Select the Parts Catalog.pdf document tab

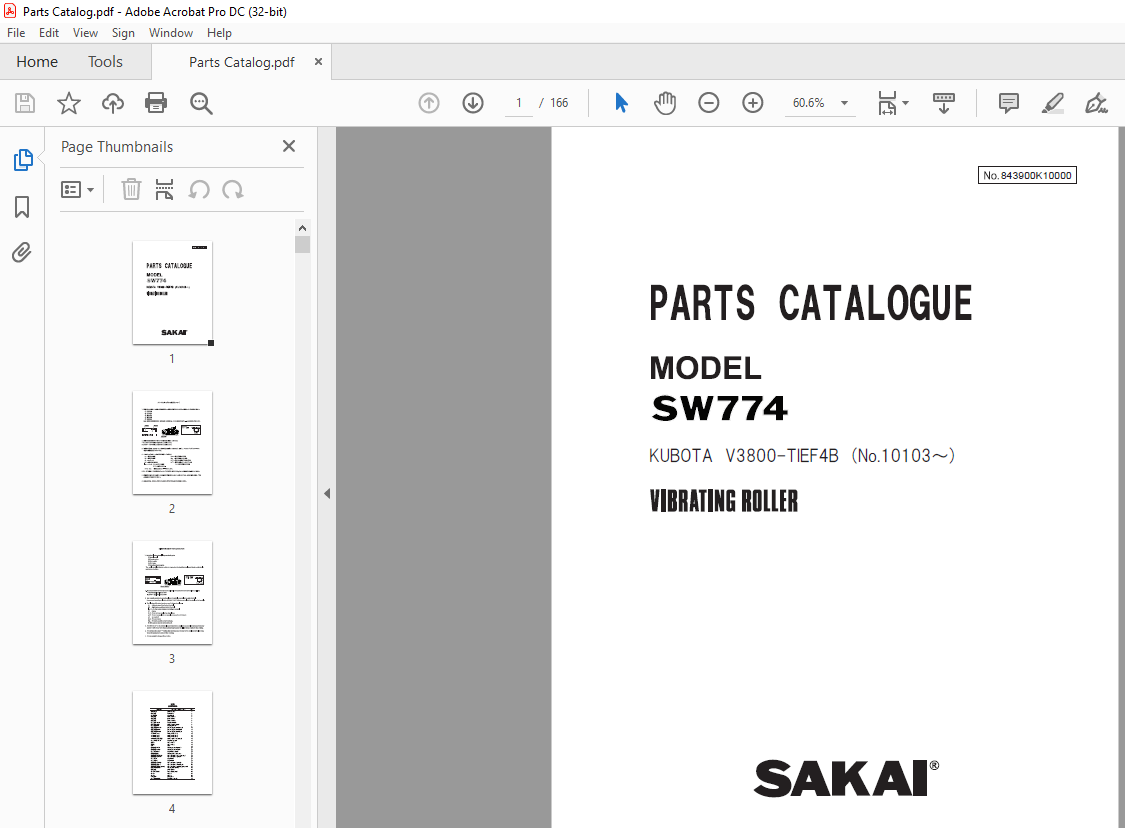coord(242,62)
